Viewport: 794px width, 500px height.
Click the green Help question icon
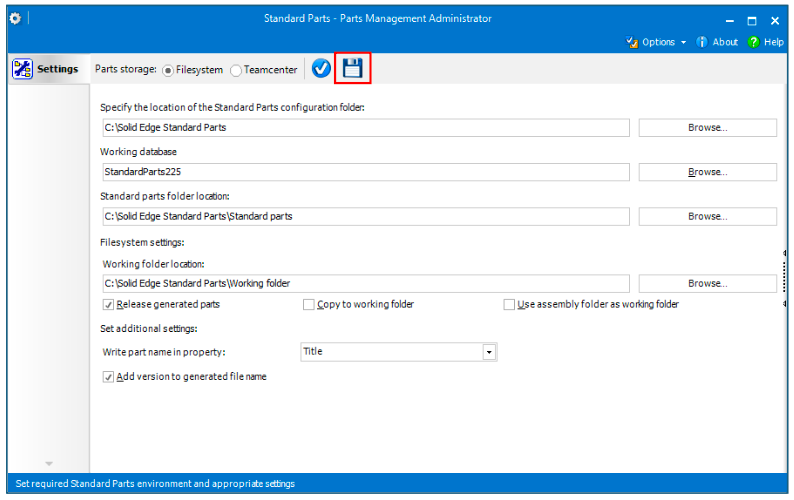[753, 42]
